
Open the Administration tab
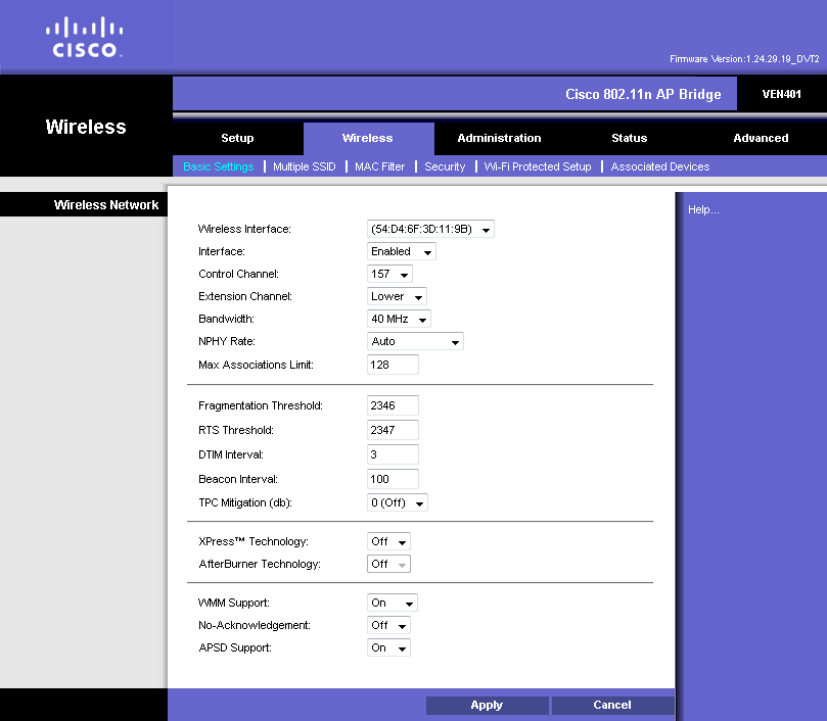[x=499, y=138]
